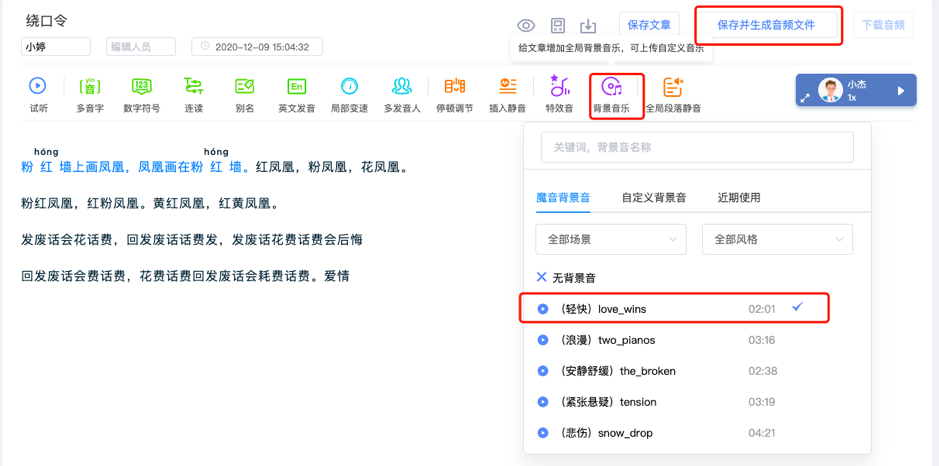Select the (安静舒缓) the_broken track

click(x=617, y=371)
